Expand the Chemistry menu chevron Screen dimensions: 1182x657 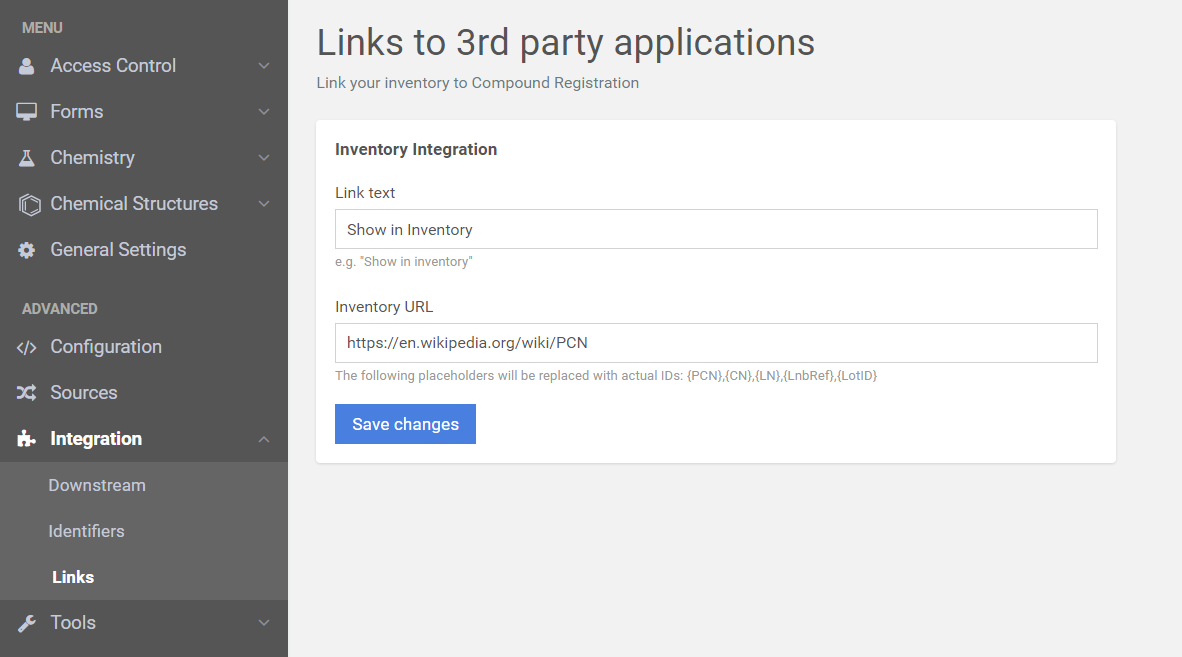264,158
